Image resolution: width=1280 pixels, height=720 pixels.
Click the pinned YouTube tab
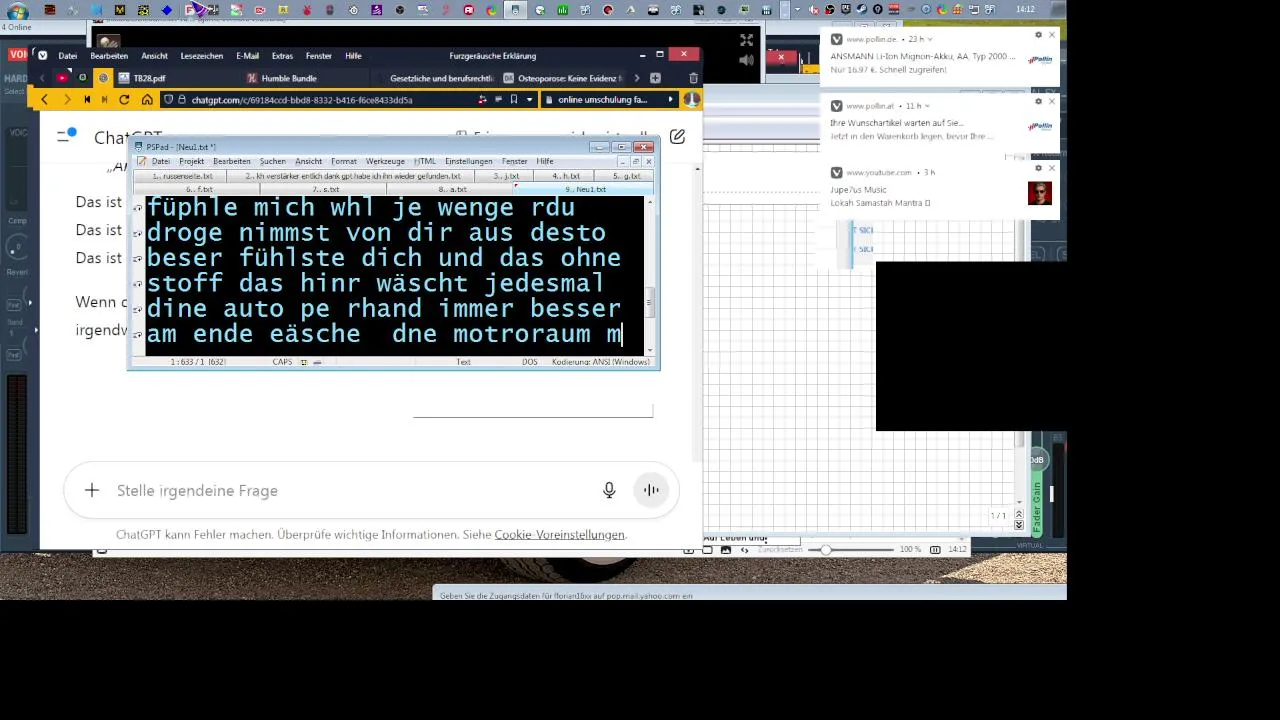tap(62, 78)
